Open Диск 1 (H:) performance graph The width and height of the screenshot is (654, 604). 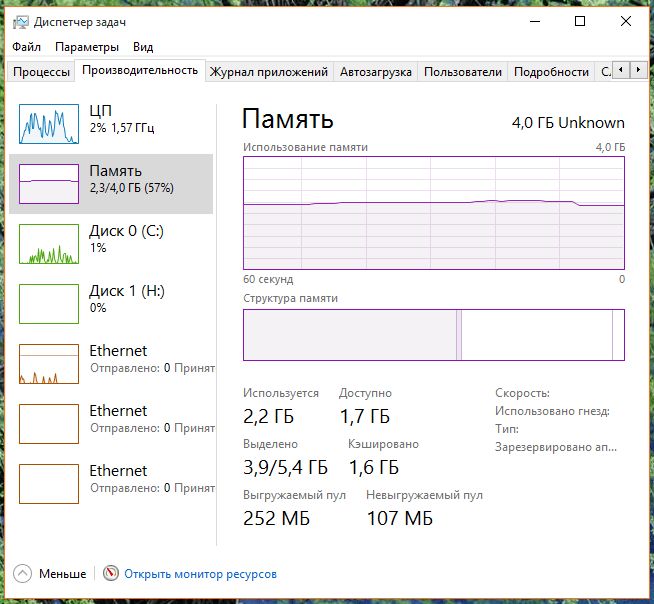coord(49,304)
